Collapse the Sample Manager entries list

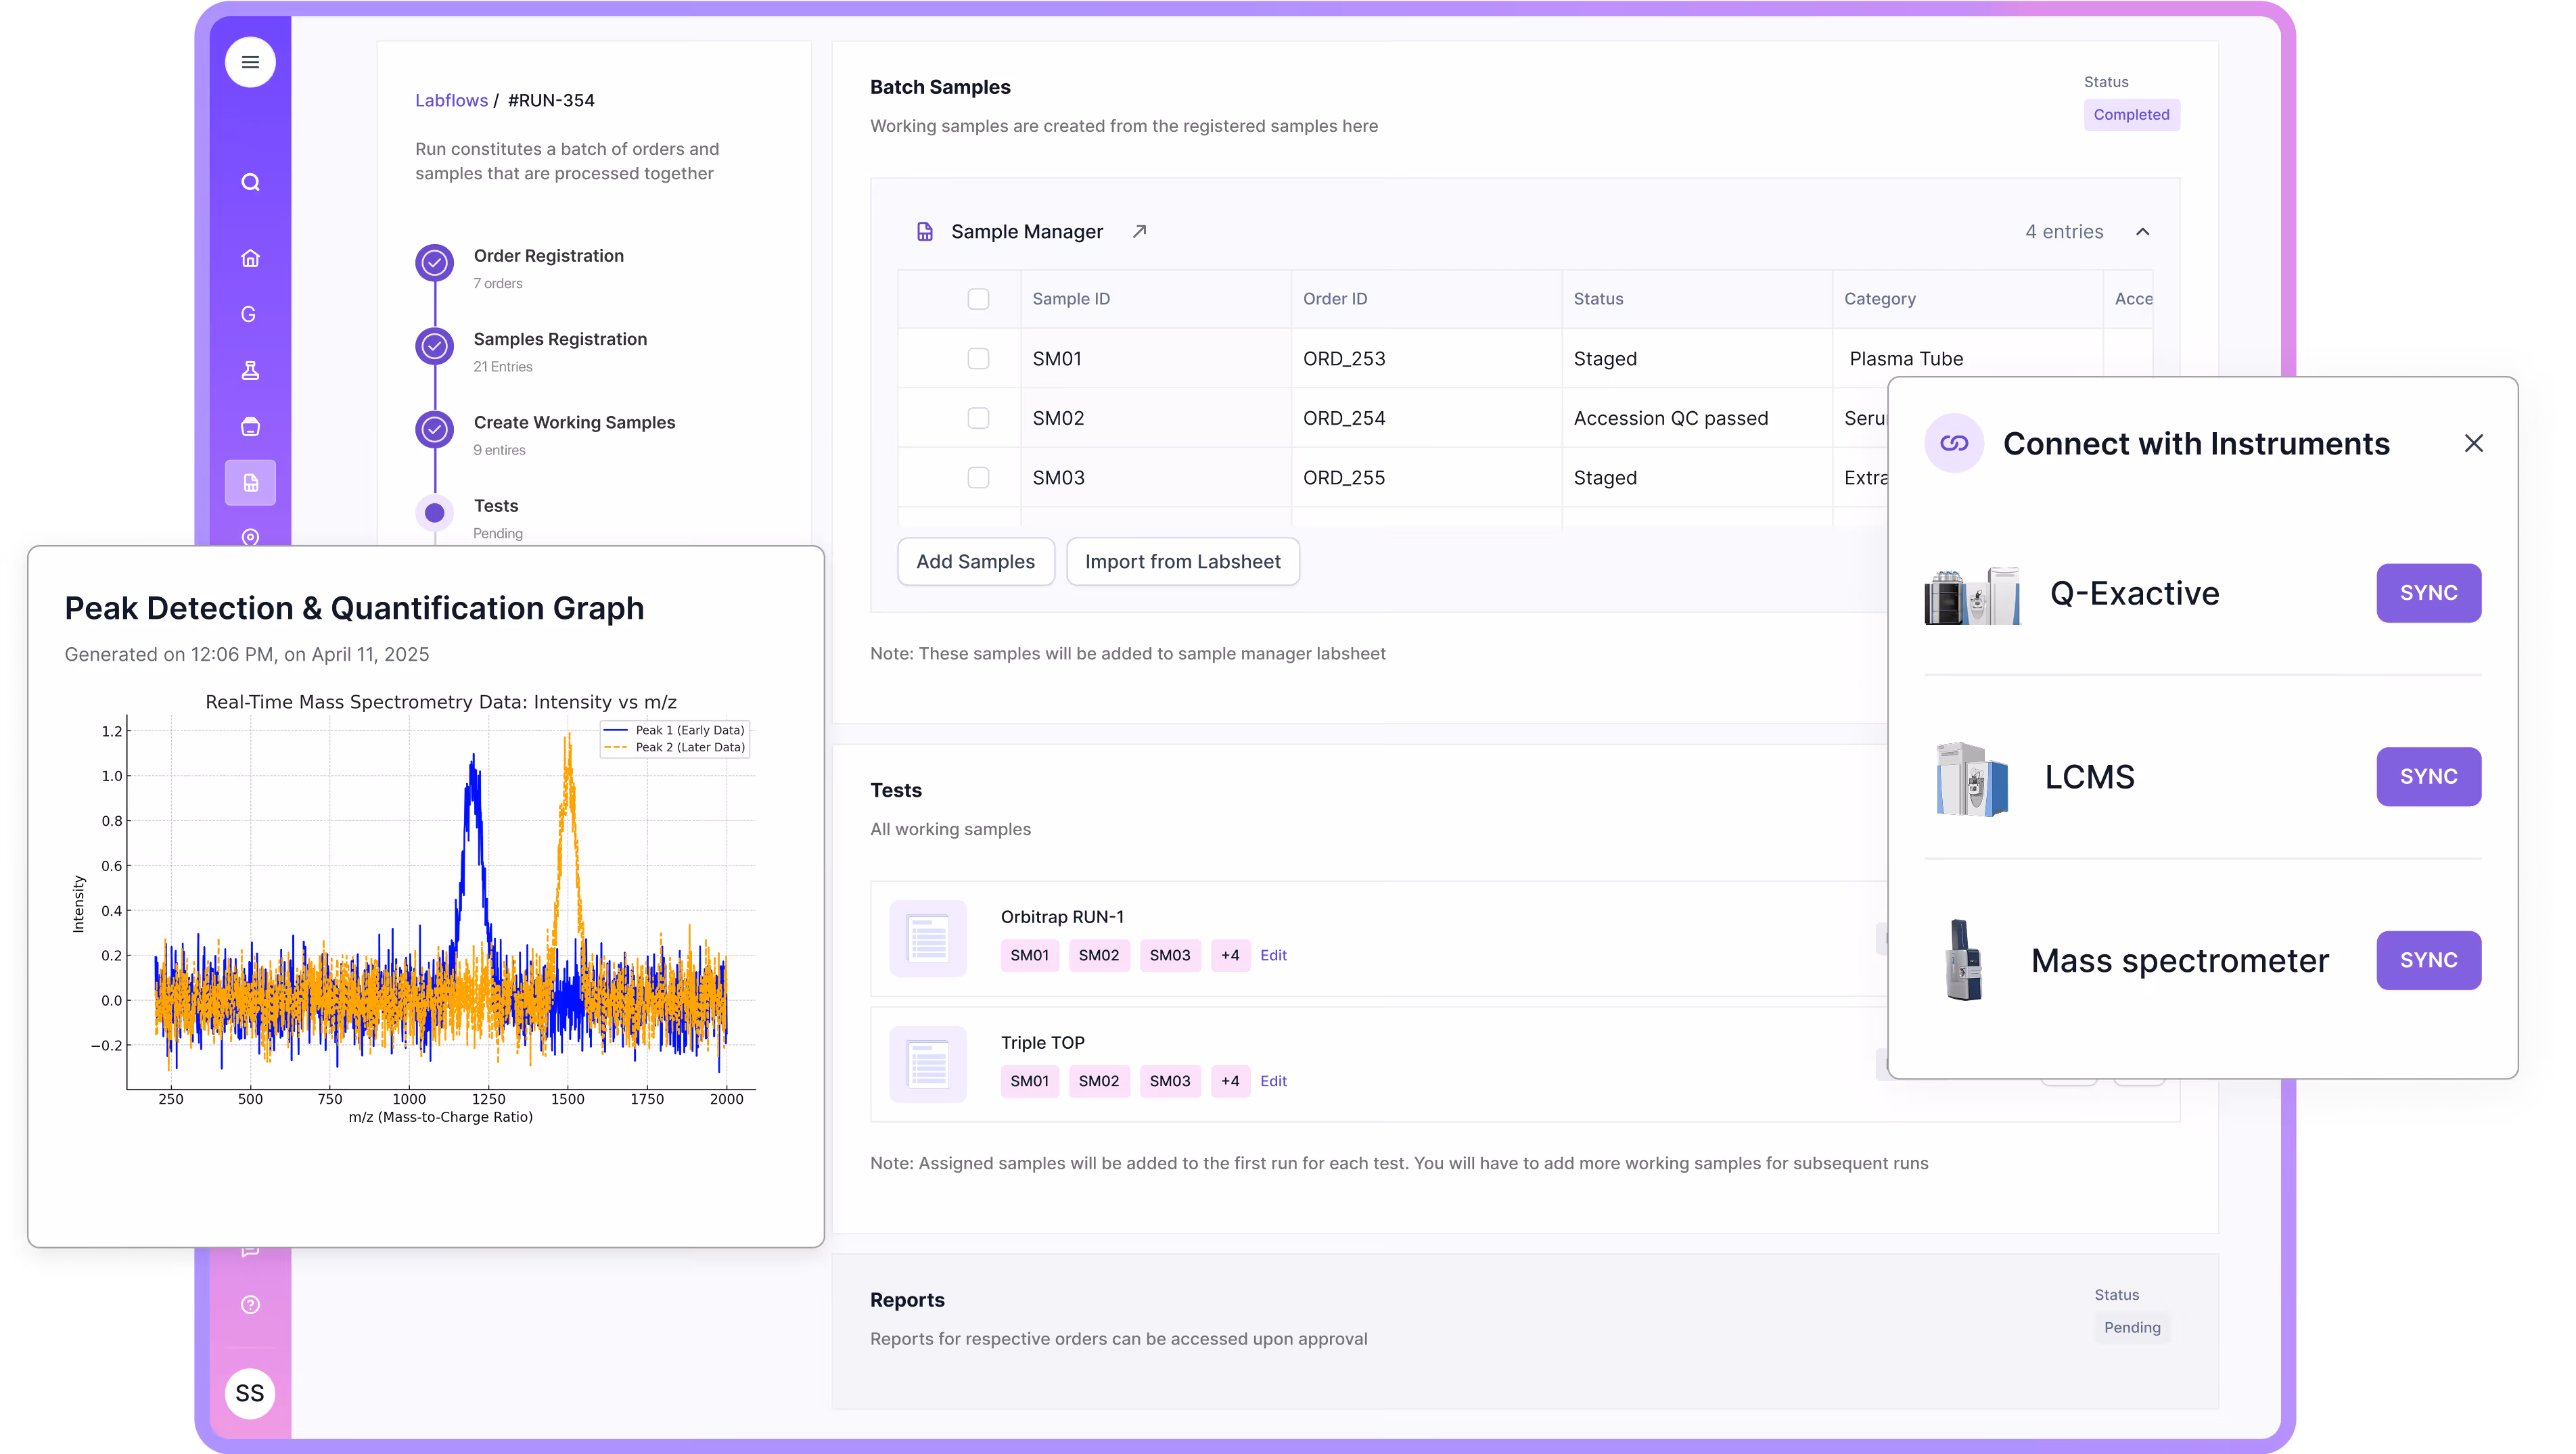(2143, 231)
